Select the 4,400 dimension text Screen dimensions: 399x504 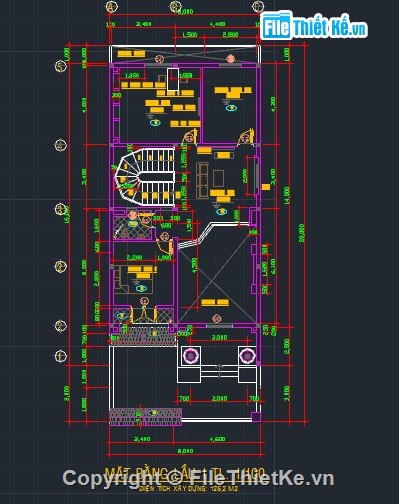[217, 24]
